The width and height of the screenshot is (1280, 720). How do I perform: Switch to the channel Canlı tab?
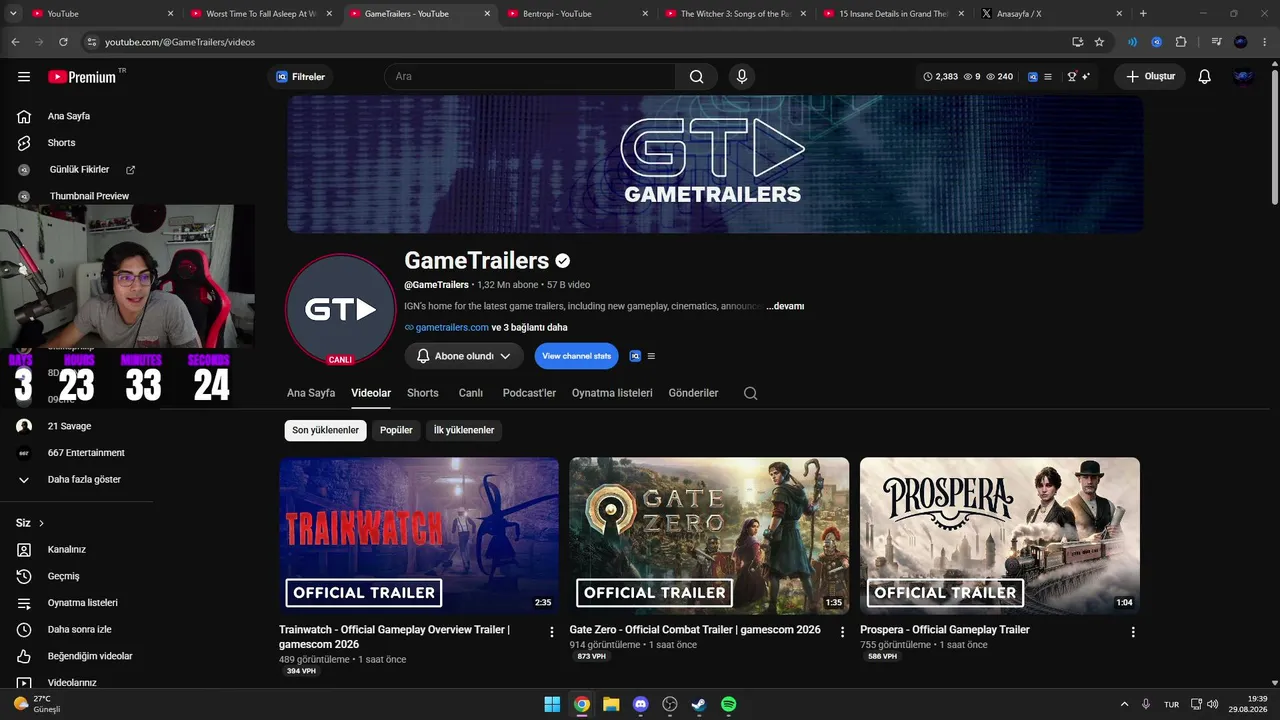pos(471,393)
